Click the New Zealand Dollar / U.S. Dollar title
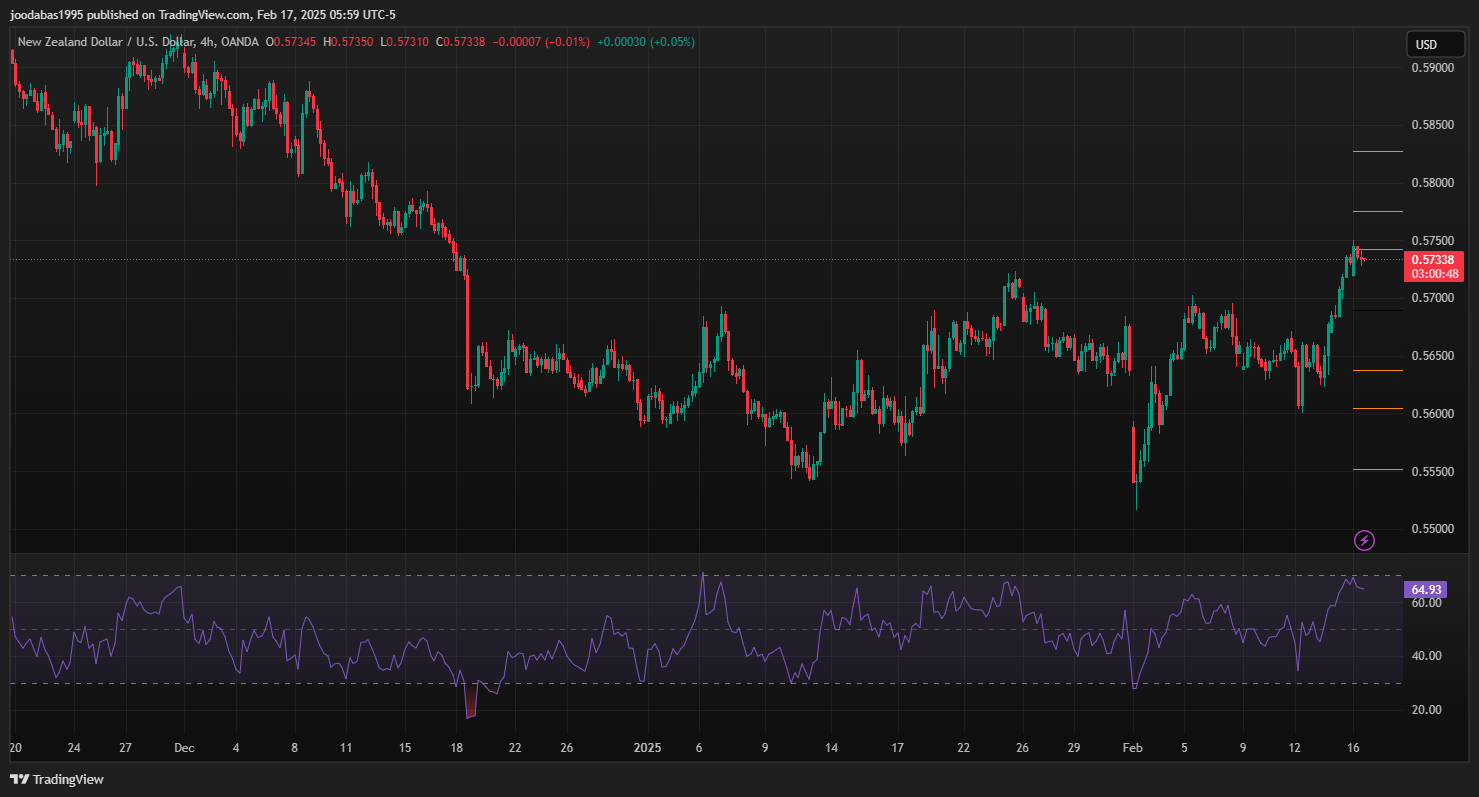1479x797 pixels. (x=105, y=42)
